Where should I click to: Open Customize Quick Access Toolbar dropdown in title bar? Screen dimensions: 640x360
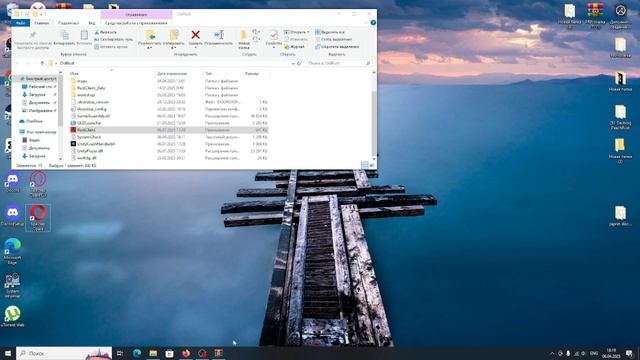tap(41, 14)
